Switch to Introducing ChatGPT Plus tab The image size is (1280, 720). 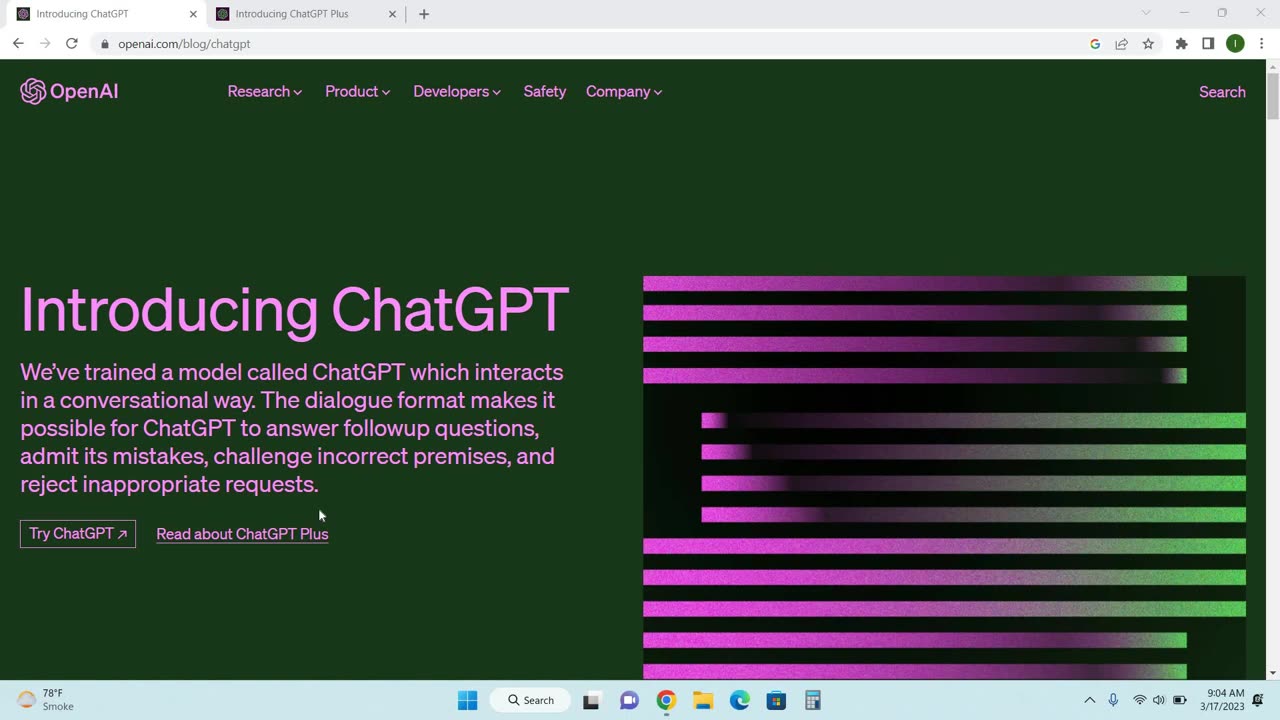[x=306, y=14]
